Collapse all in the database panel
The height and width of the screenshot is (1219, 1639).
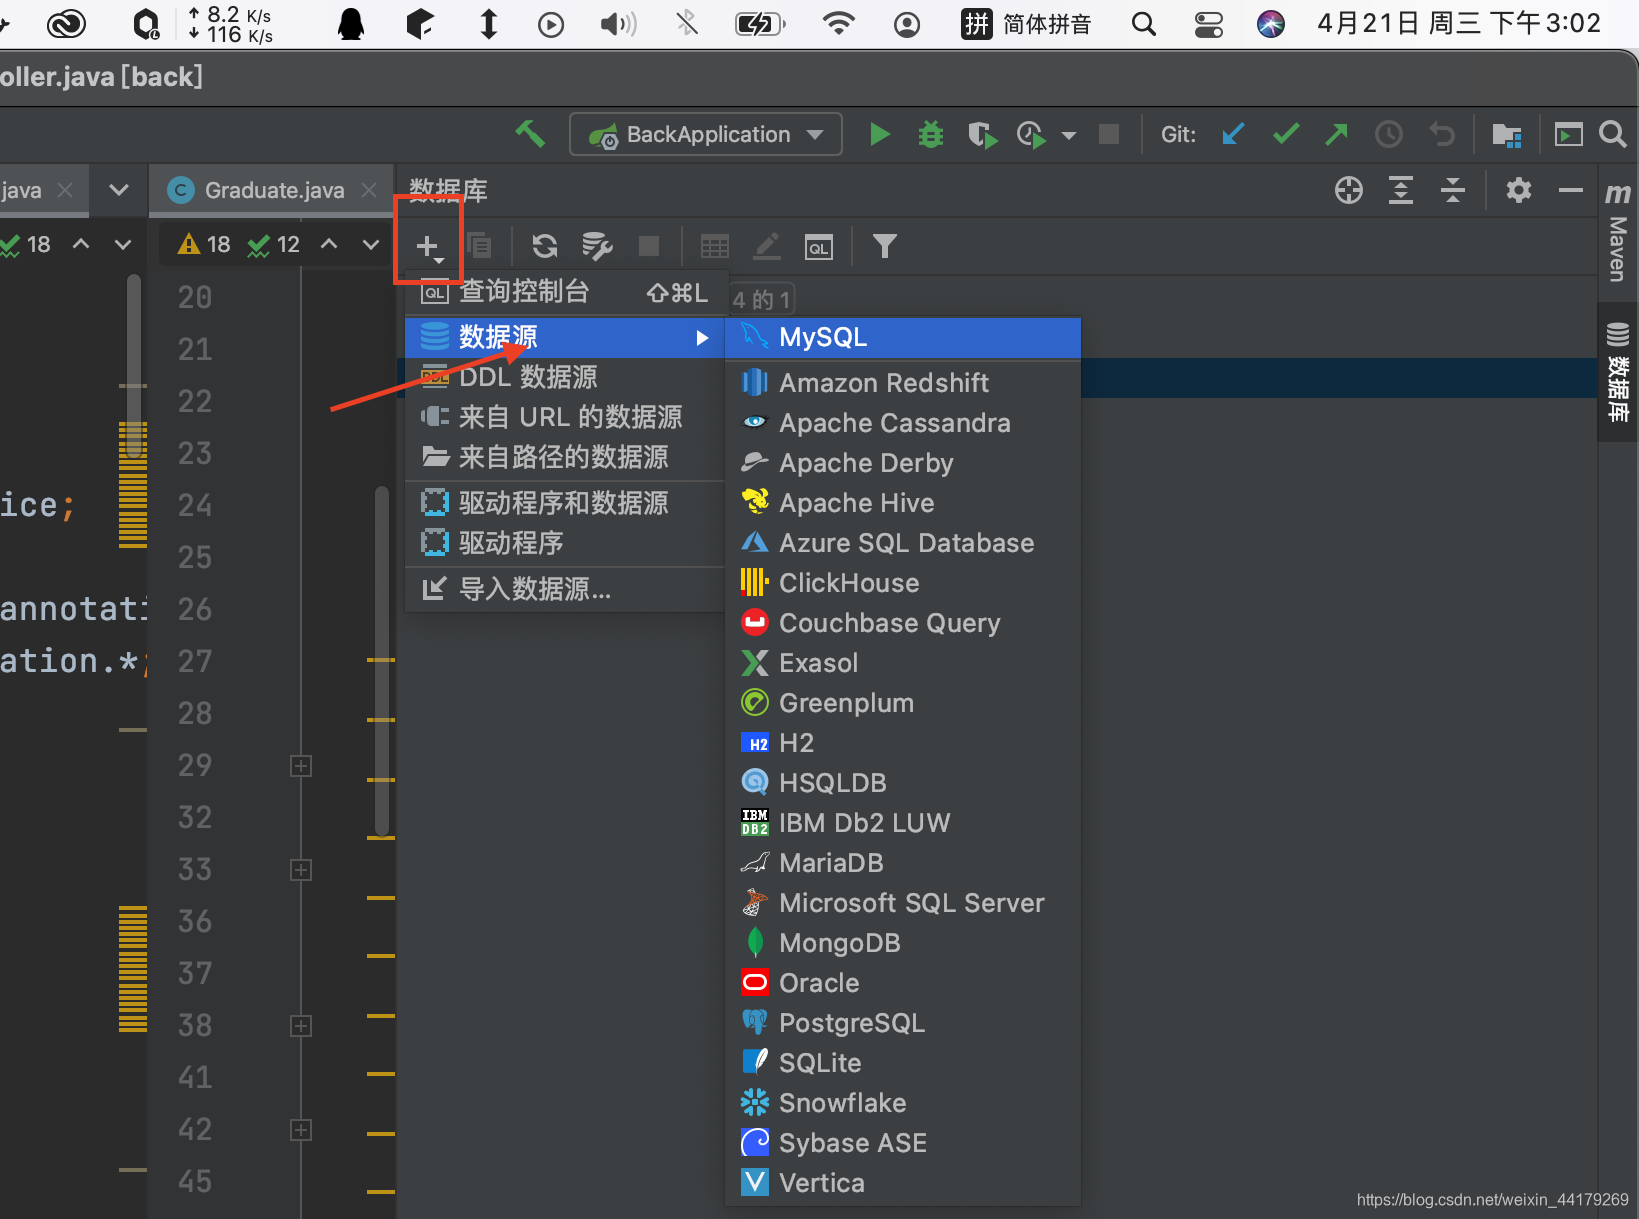coord(1453,189)
